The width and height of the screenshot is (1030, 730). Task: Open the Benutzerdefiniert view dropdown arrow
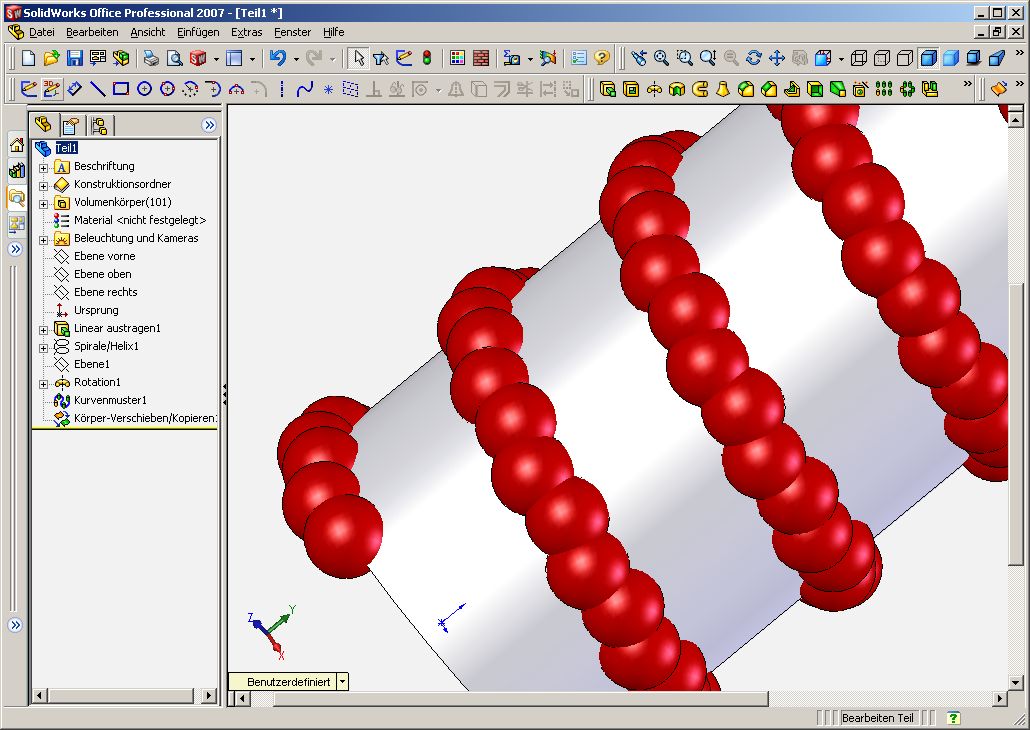(x=343, y=681)
